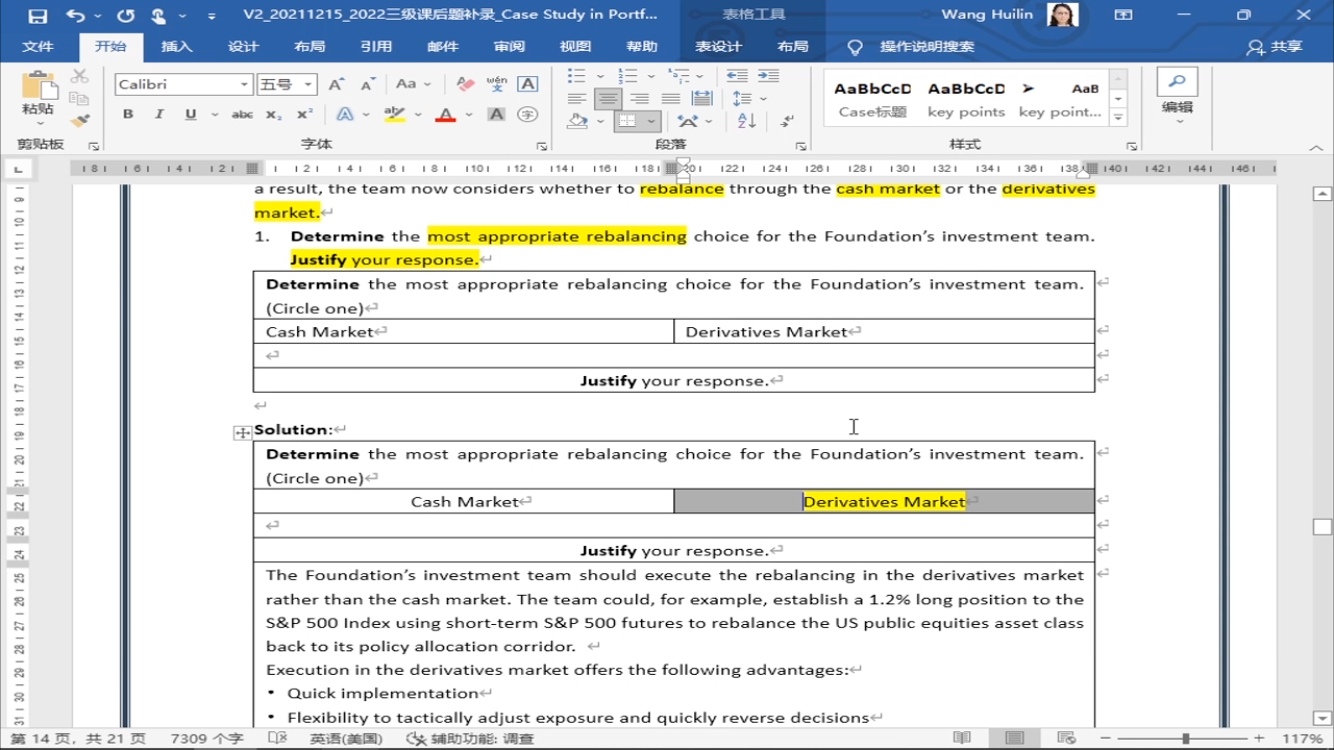Click the bulleted list icon

[x=577, y=76]
